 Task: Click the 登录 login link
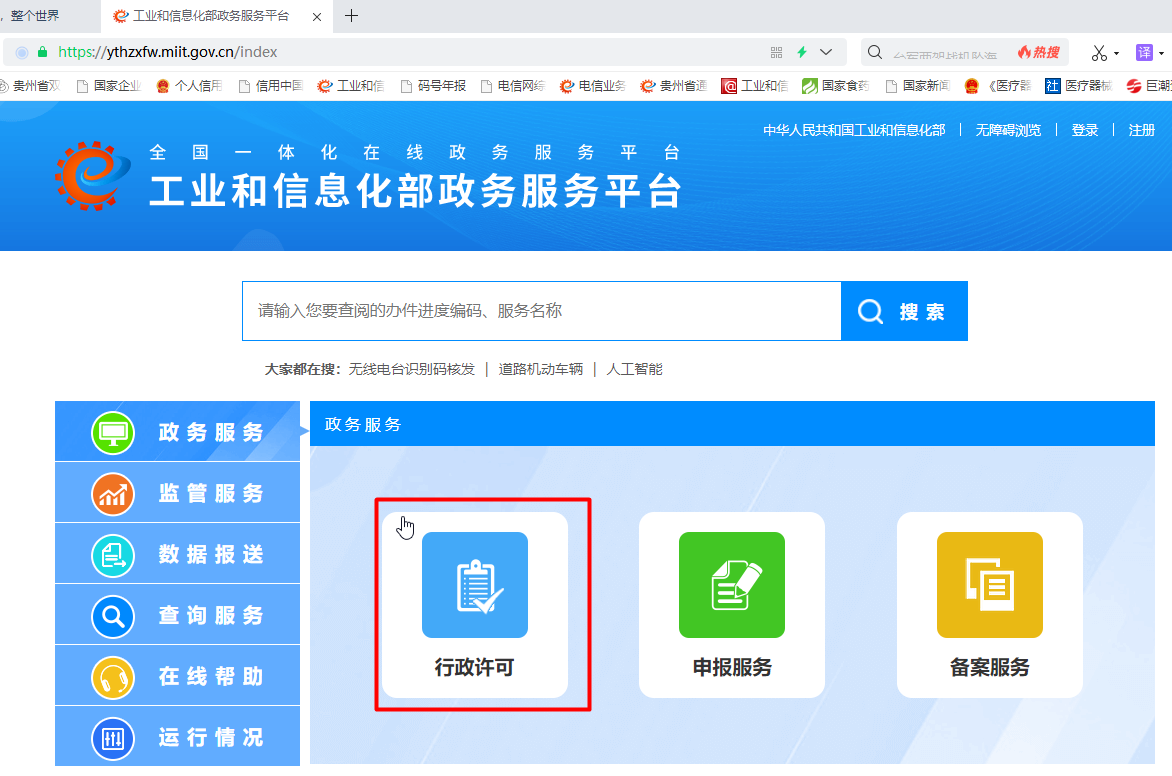(x=1085, y=130)
